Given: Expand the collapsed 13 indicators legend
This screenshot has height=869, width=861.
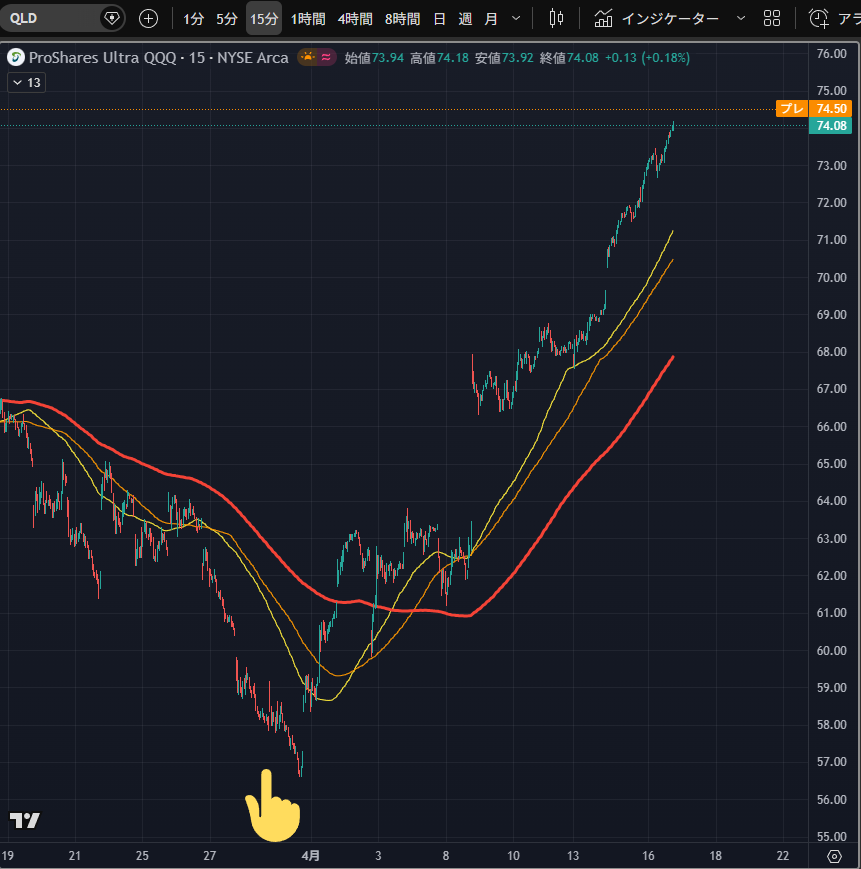Looking at the screenshot, I should pos(27,83).
